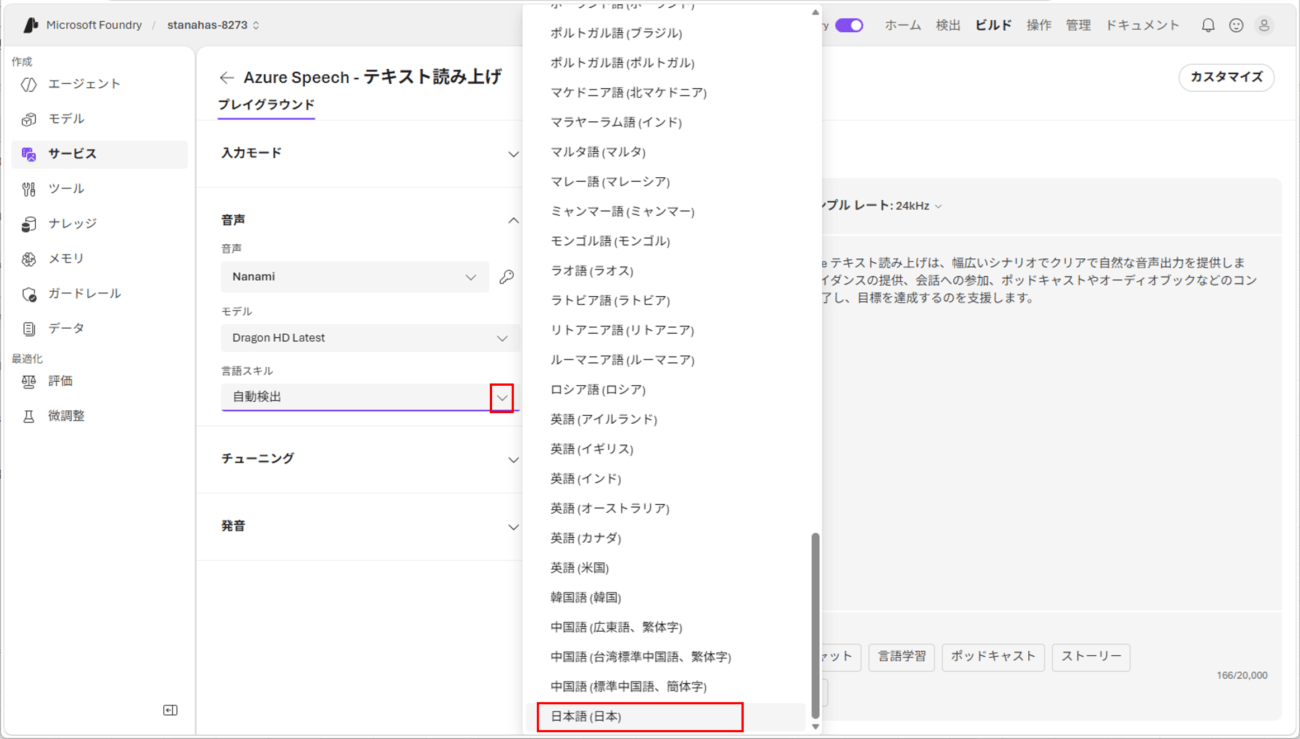Switch to the プレイグラウンド tab
The width and height of the screenshot is (1300, 739).
coord(266,105)
